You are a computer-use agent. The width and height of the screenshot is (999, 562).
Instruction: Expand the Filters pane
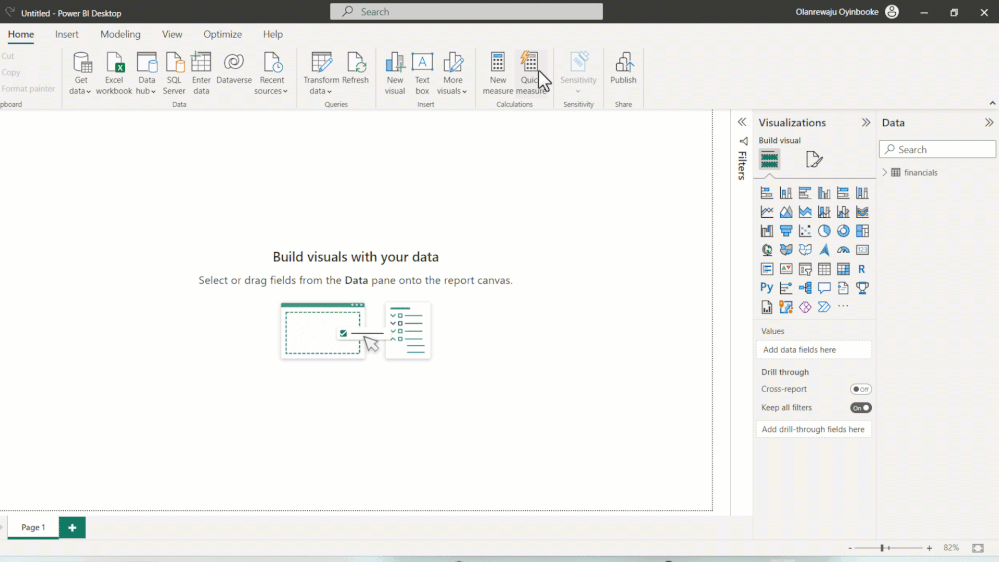[x=742, y=122]
